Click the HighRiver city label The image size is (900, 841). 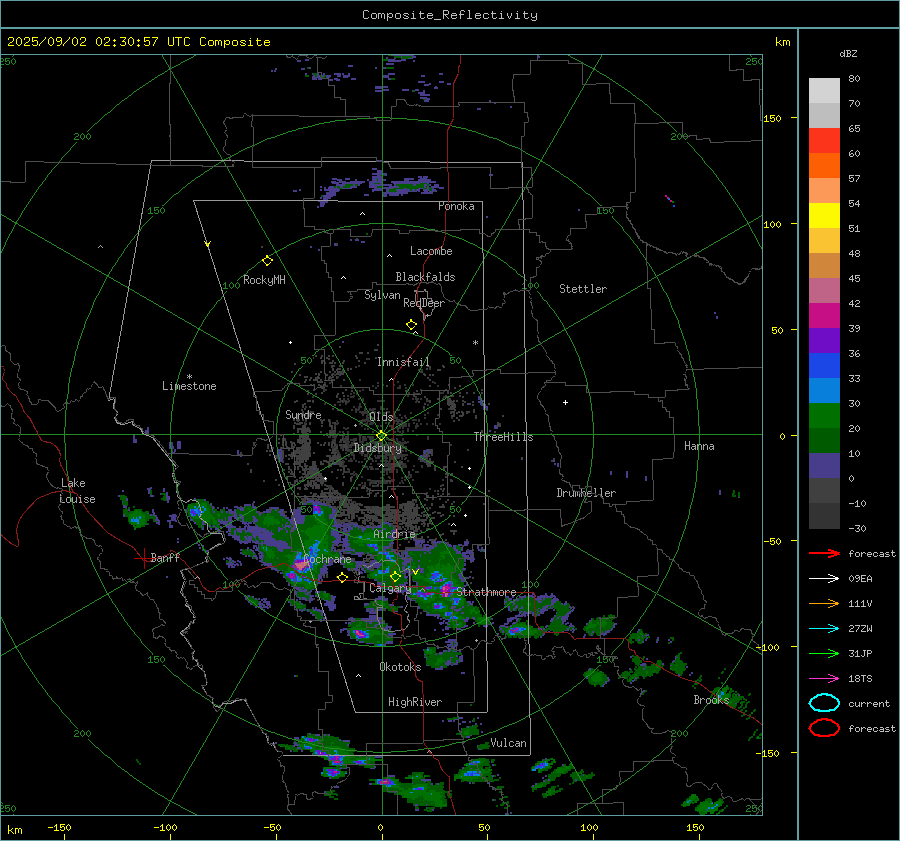[x=415, y=702]
